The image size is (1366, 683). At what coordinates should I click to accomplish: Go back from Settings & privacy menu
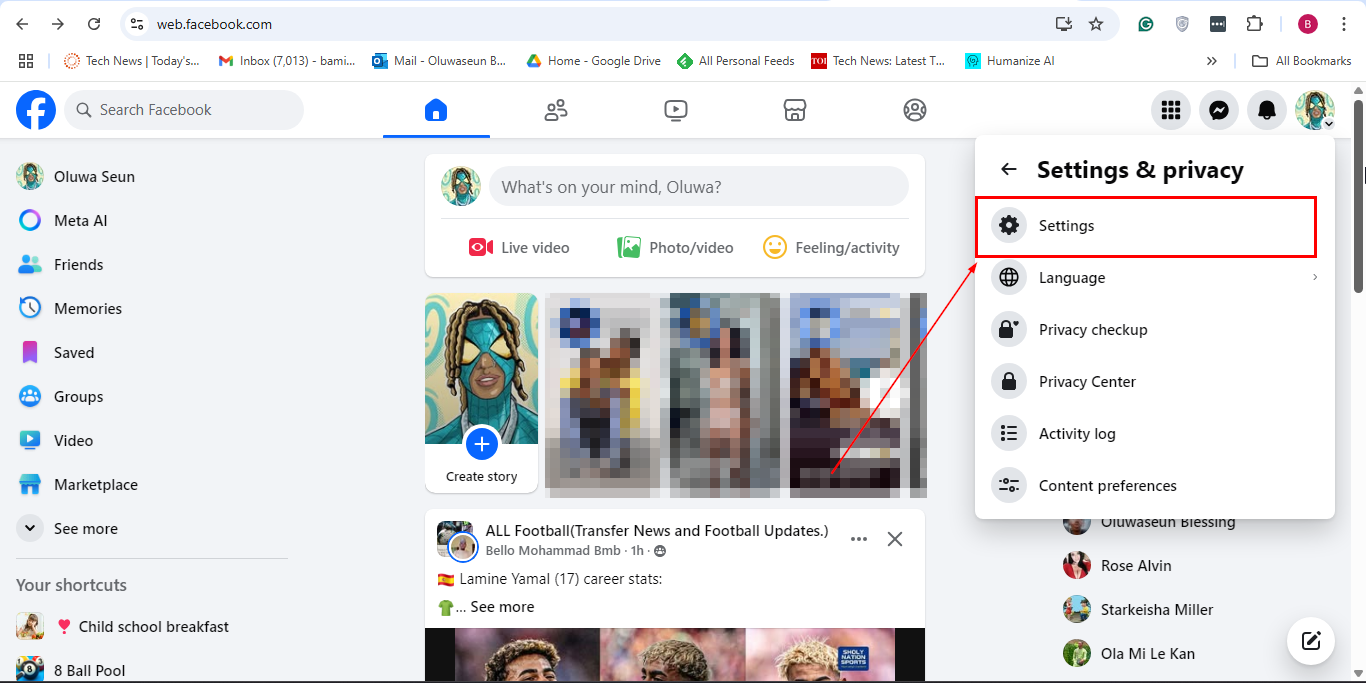click(1009, 170)
